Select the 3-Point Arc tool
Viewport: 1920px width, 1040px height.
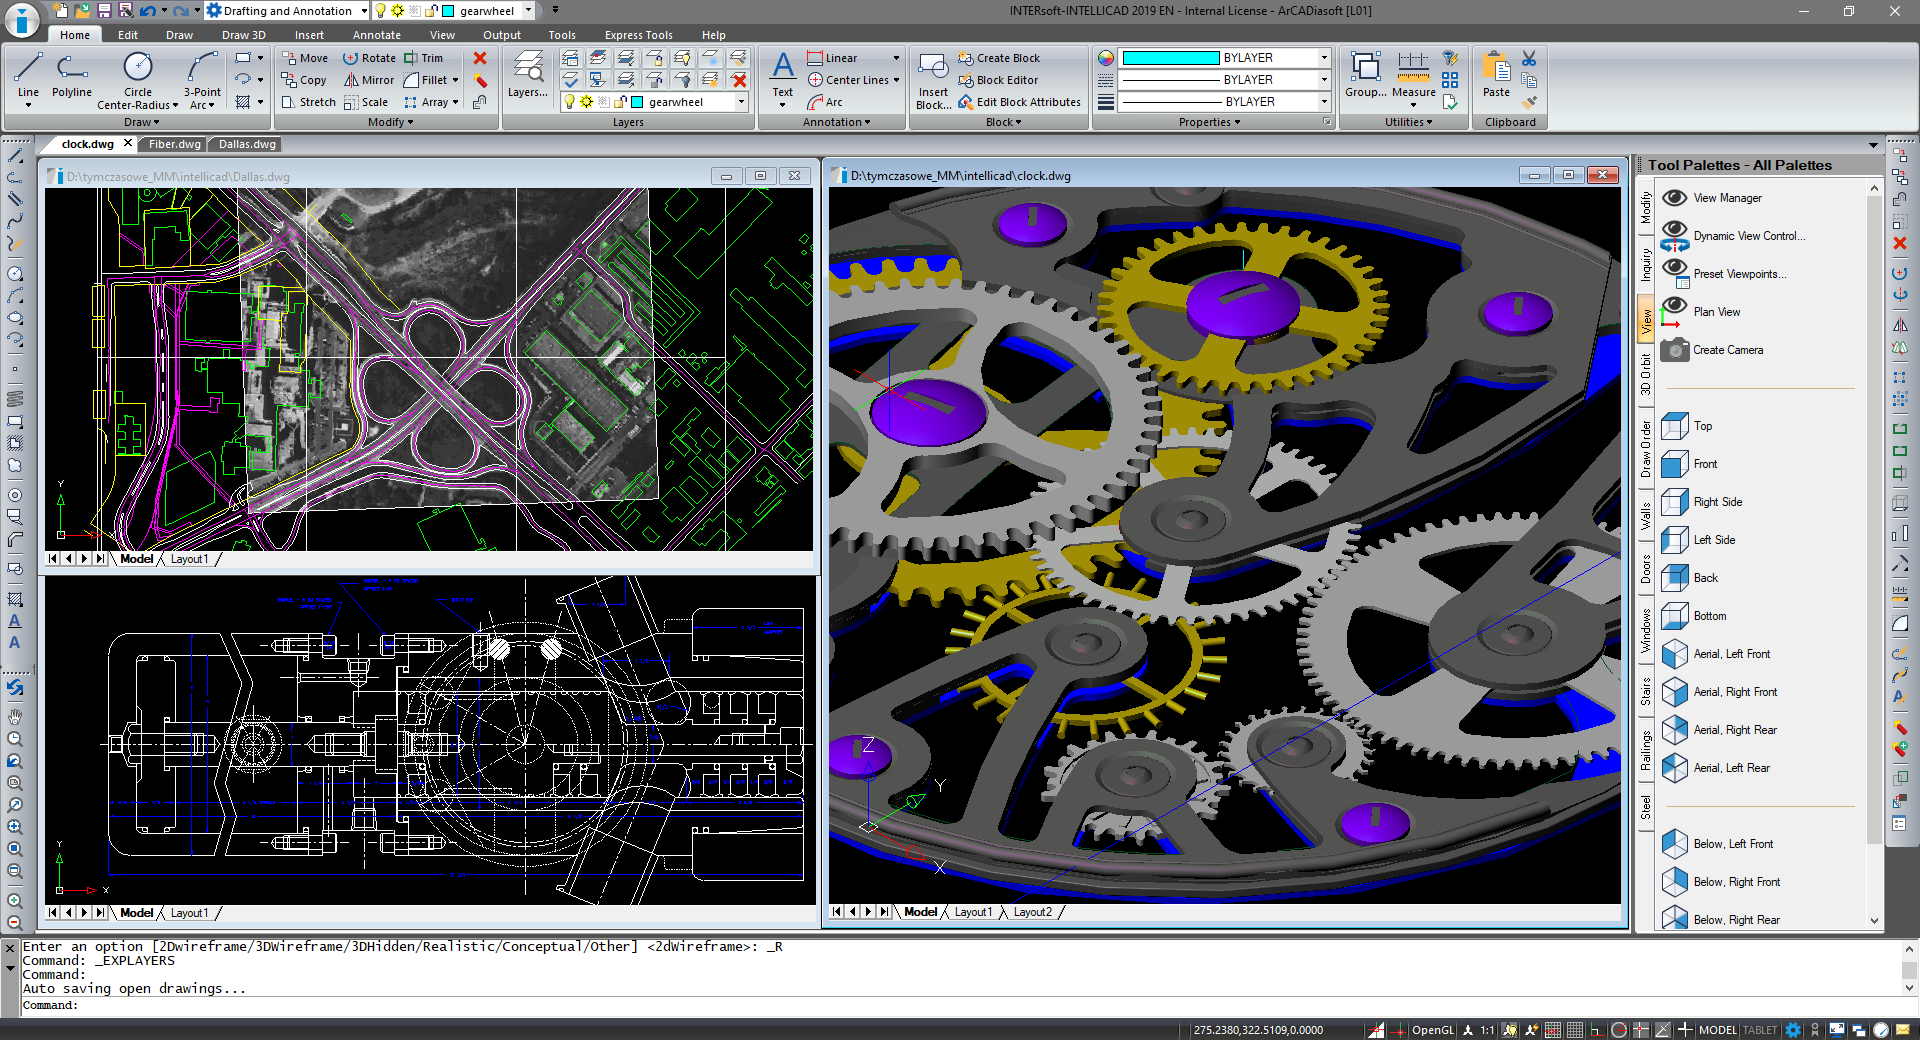pyautogui.click(x=202, y=80)
